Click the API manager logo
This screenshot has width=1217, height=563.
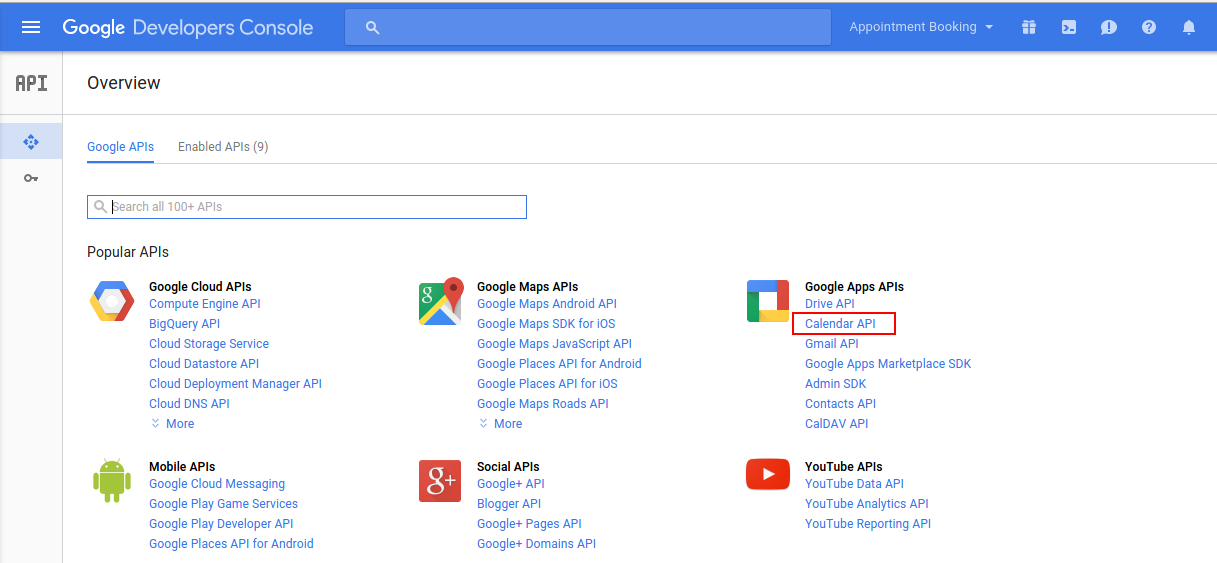31,83
